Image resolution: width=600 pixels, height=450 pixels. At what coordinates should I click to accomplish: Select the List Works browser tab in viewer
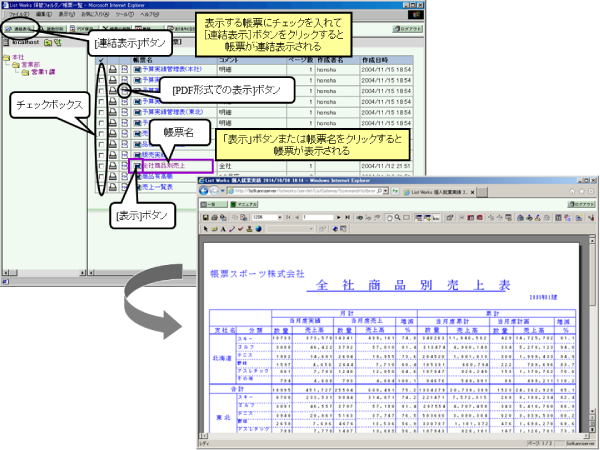(x=438, y=192)
